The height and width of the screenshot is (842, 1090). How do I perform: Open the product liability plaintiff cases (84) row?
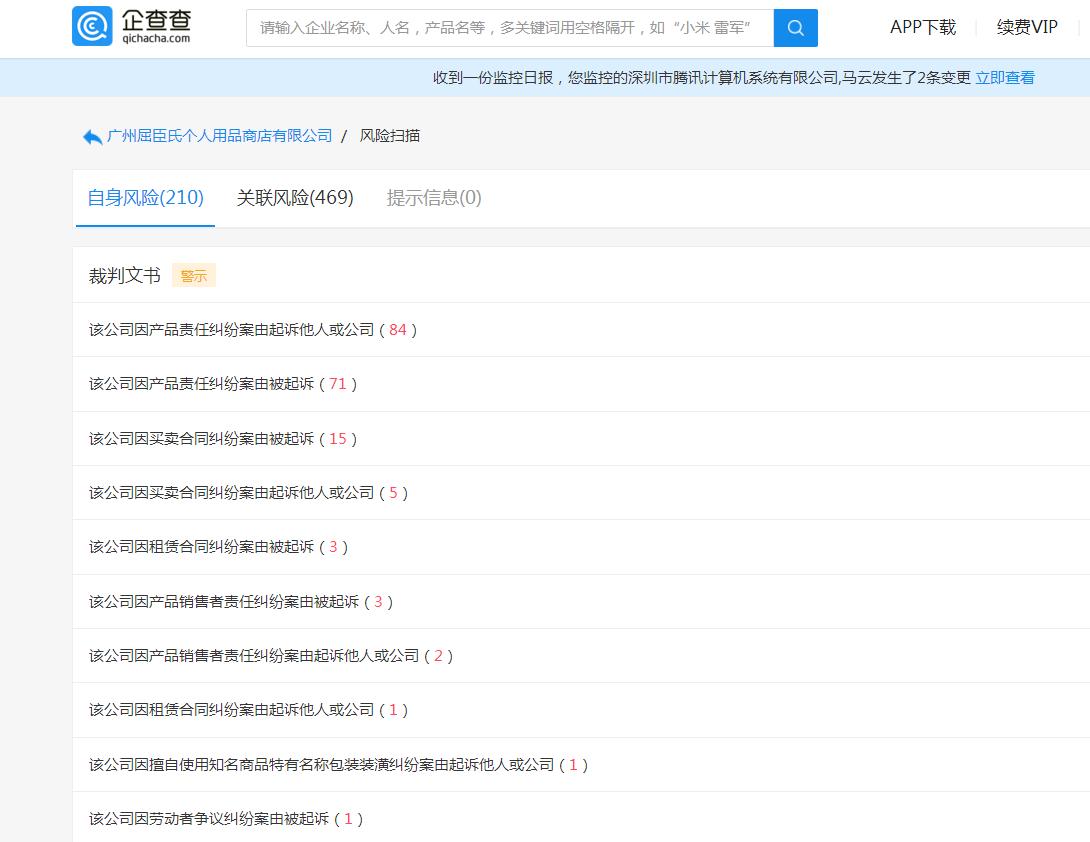click(x=248, y=329)
